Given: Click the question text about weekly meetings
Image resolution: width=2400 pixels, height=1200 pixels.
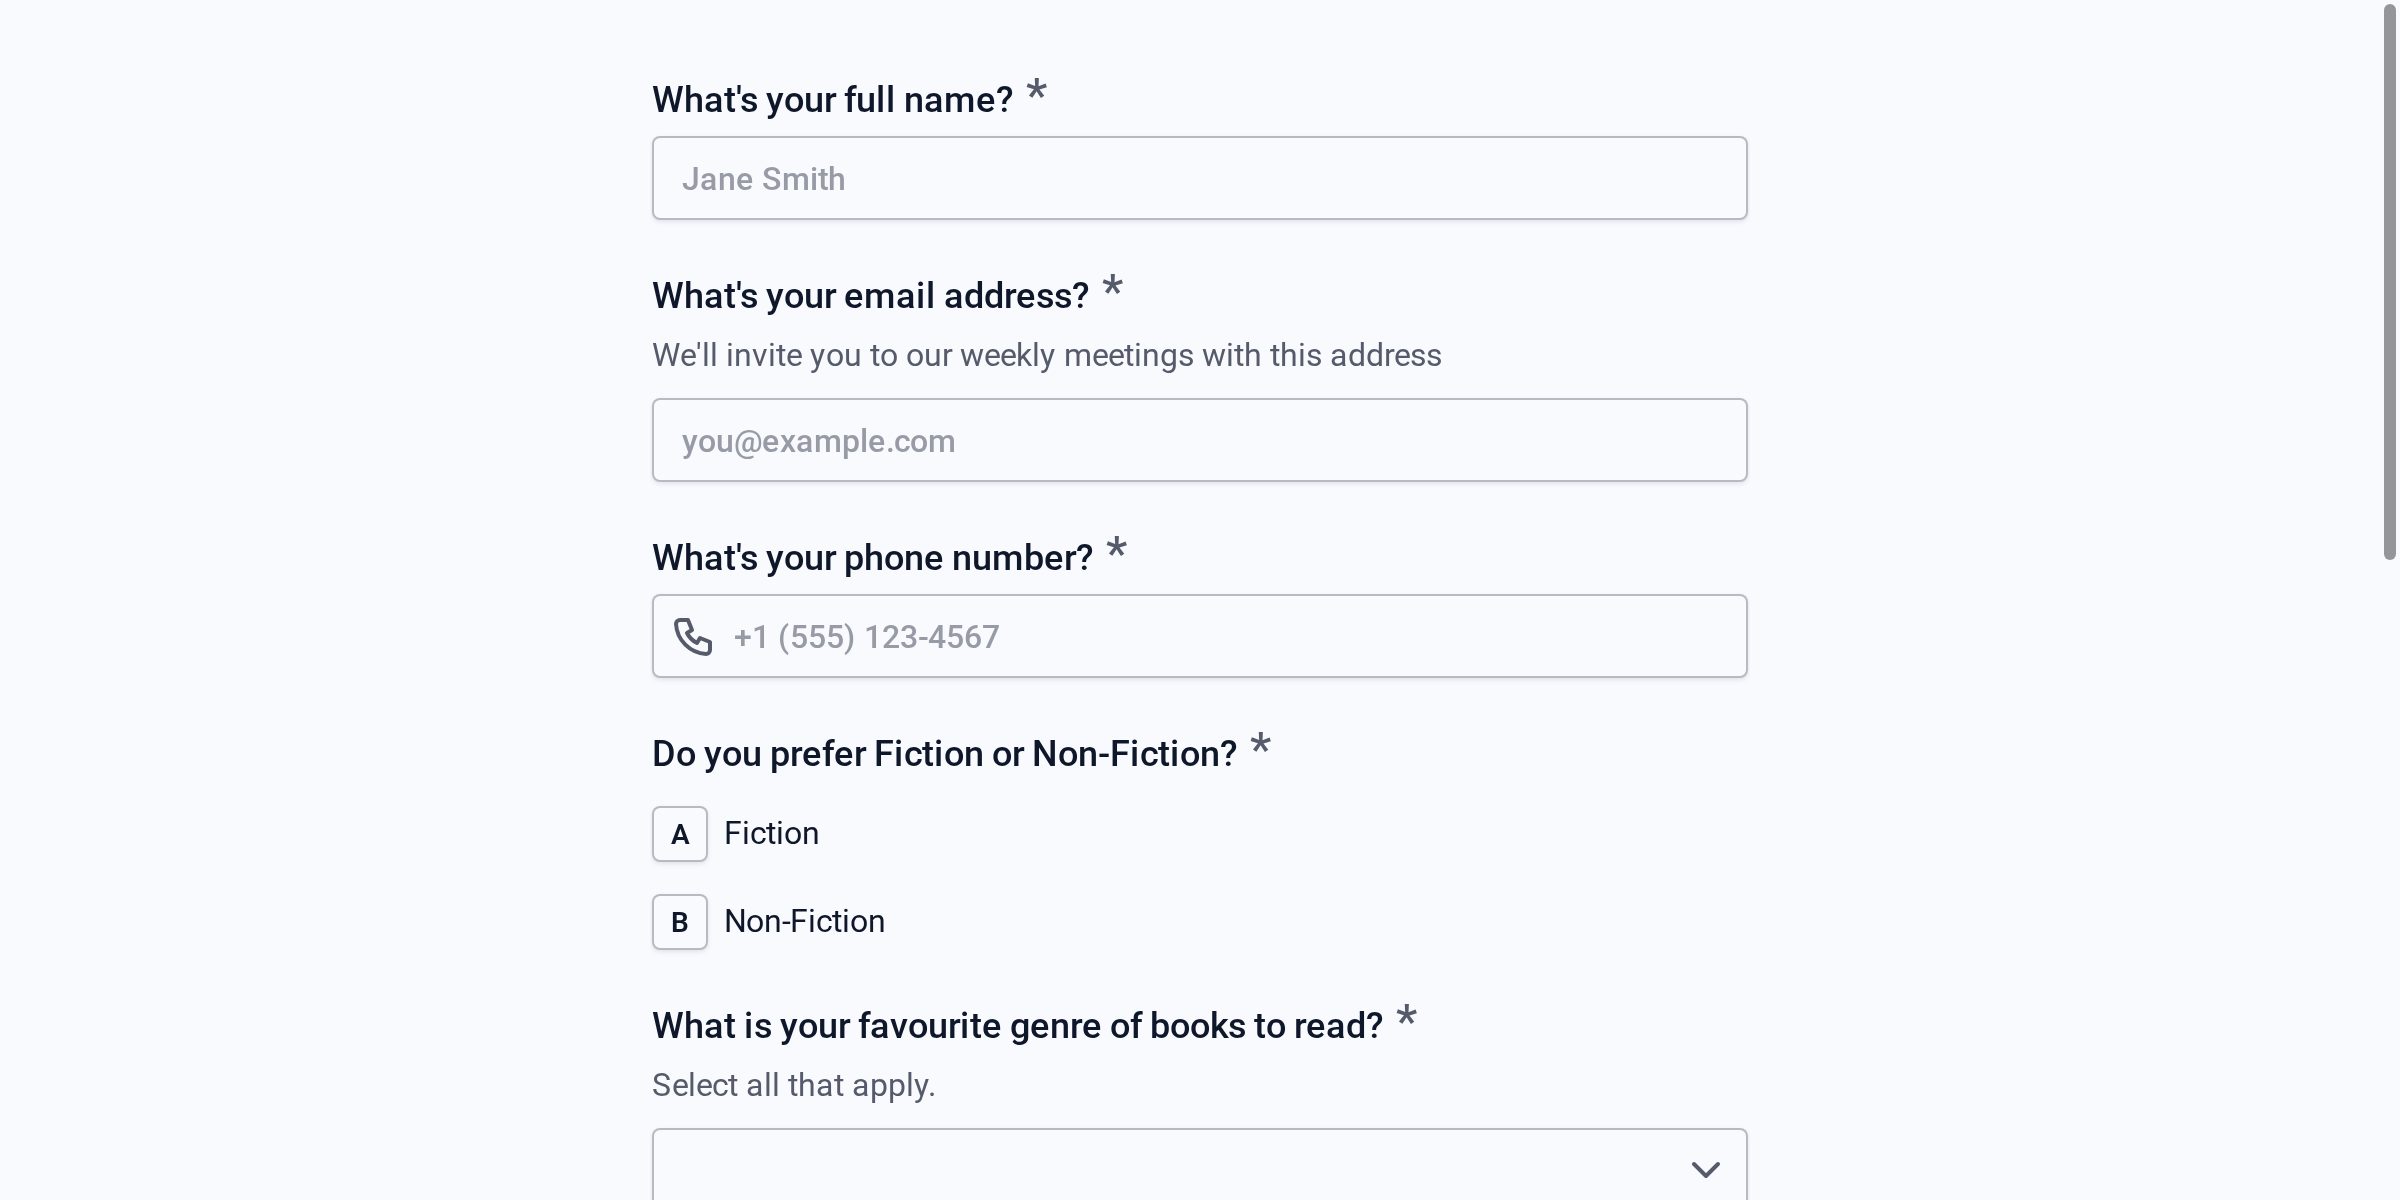Looking at the screenshot, I should (x=1046, y=354).
